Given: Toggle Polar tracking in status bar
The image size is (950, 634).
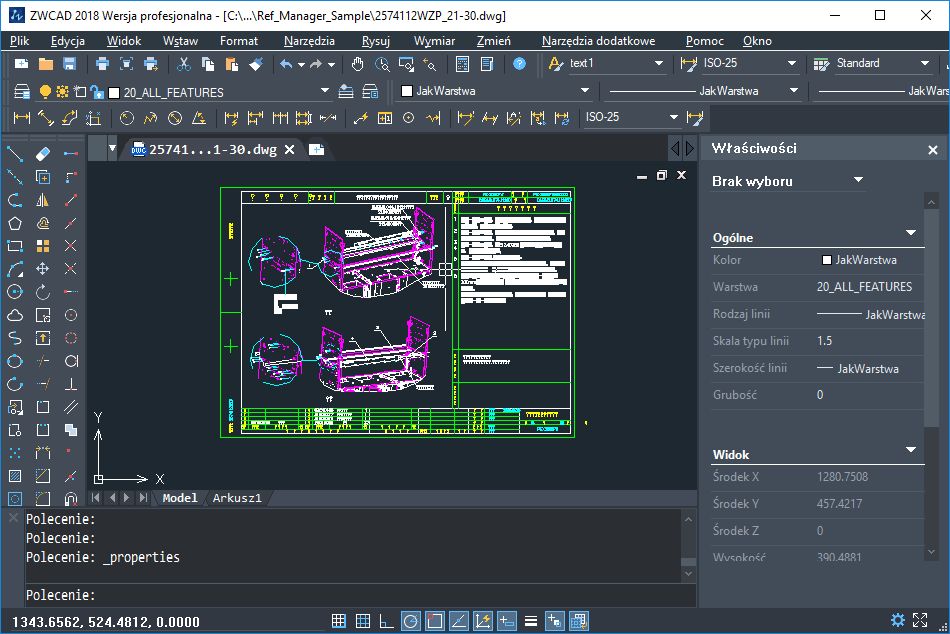Looking at the screenshot, I should pyautogui.click(x=411, y=621).
